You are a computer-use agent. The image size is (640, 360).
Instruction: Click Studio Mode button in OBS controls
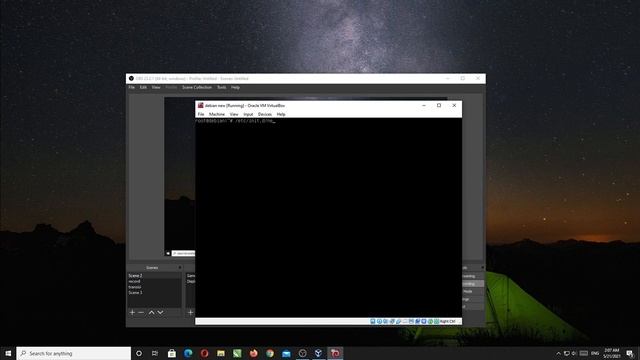tap(473, 291)
